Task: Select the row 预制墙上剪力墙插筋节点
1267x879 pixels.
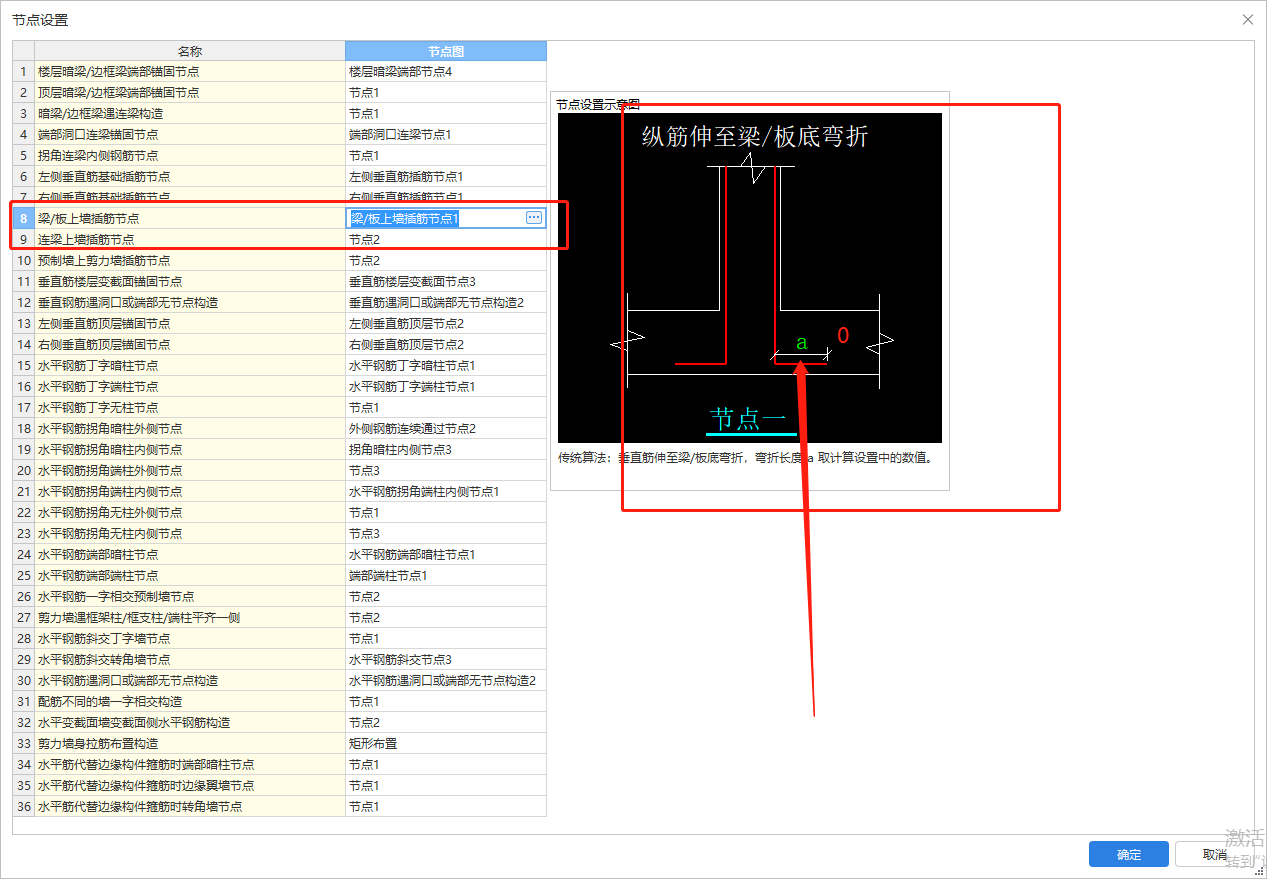Action: 280,260
